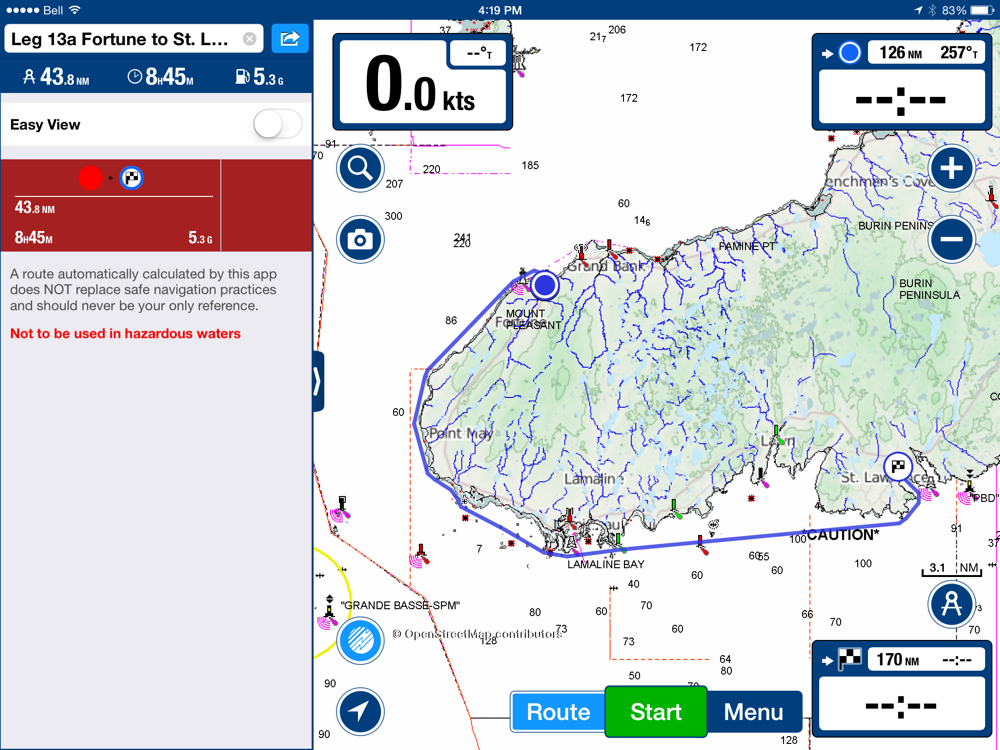The width and height of the screenshot is (1000, 750).
Task: Edit the Leg 13a route name field
Action: (125, 39)
